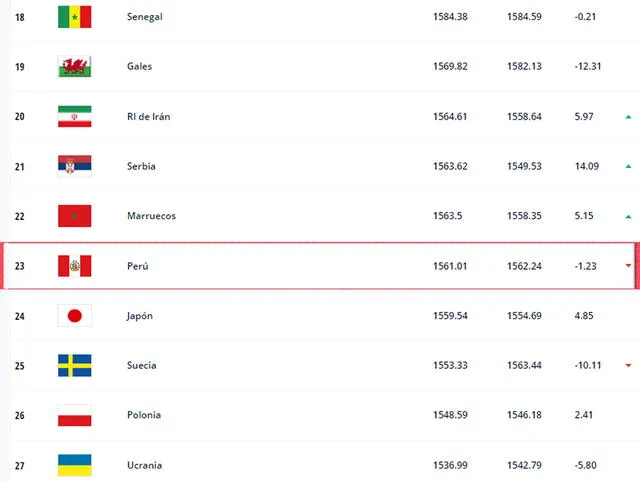Click Perú's current points 1561.01
Image resolution: width=640 pixels, height=481 pixels.
450,266
